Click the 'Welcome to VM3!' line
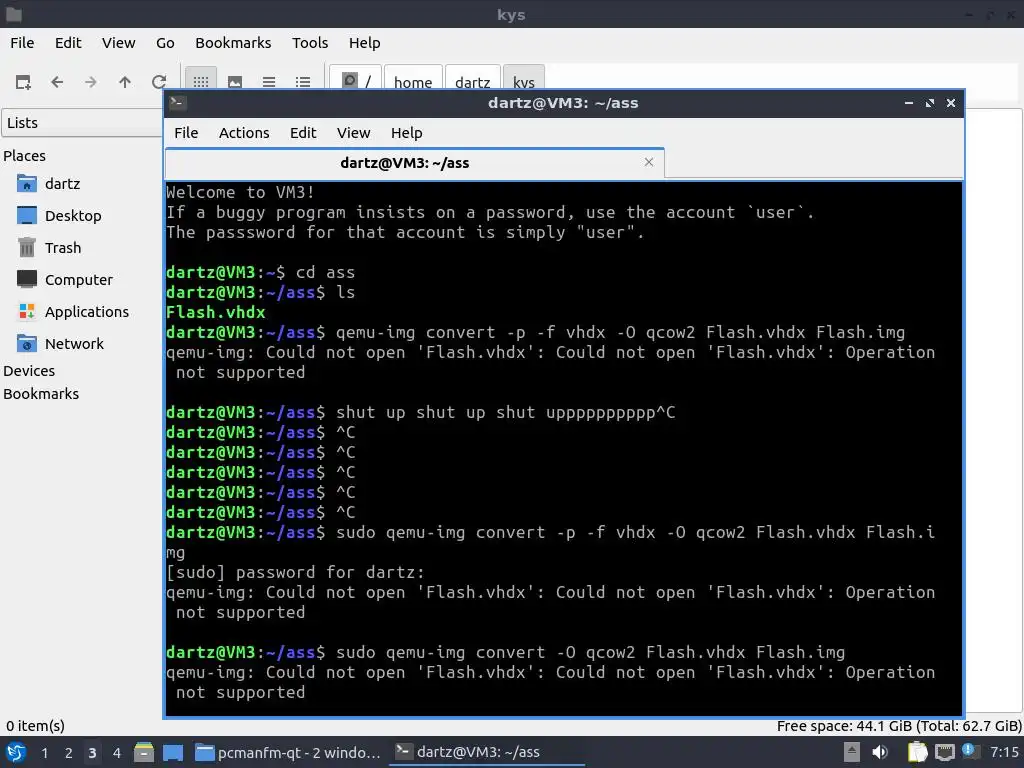The image size is (1024, 768). pyautogui.click(x=240, y=192)
